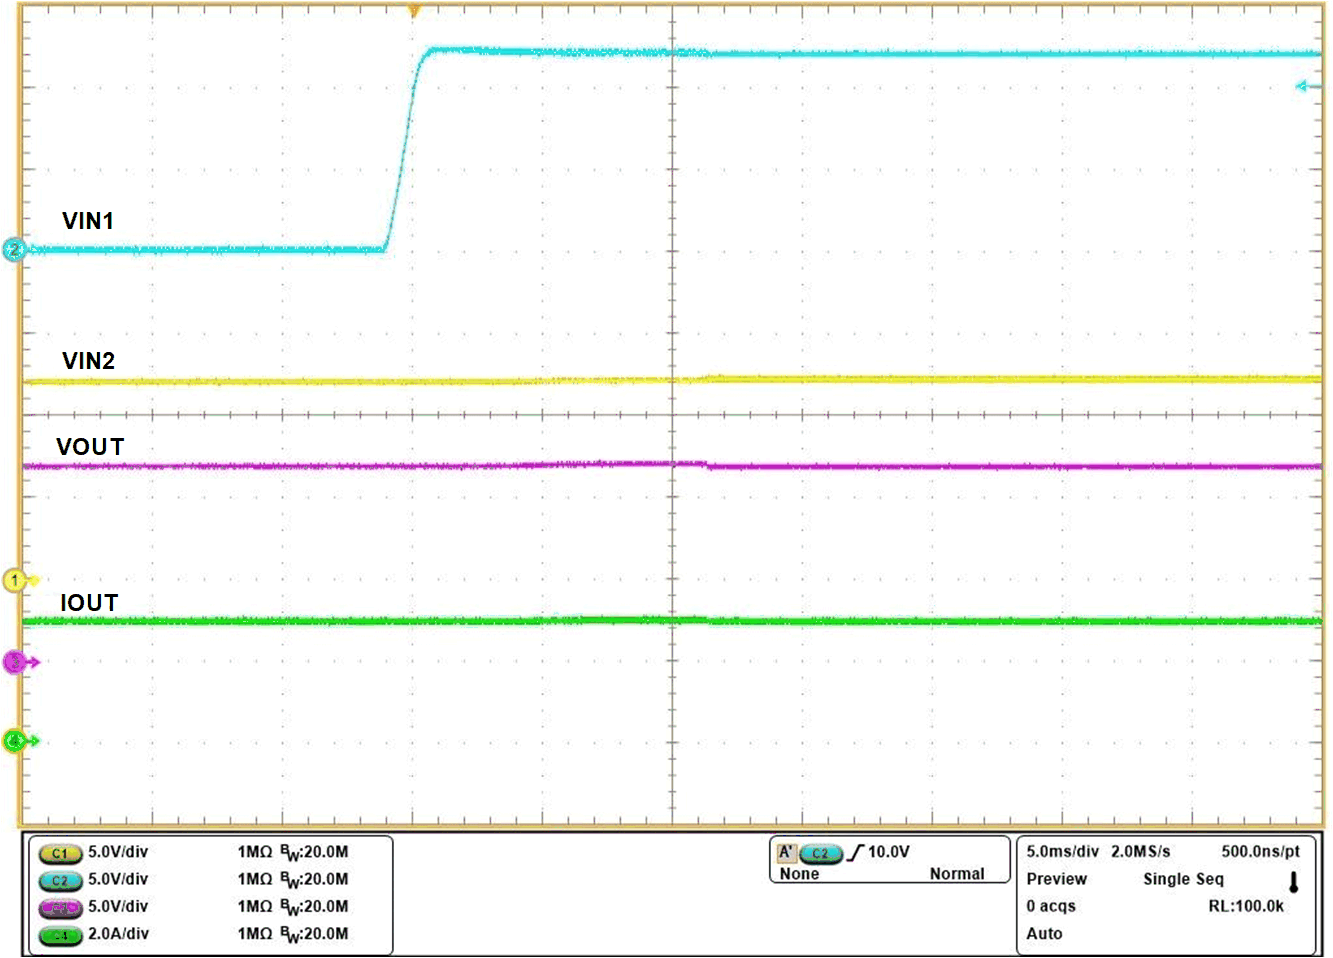This screenshot has width=1333, height=958.
Task: Open the C3 channel settings badge
Action: click(x=60, y=907)
